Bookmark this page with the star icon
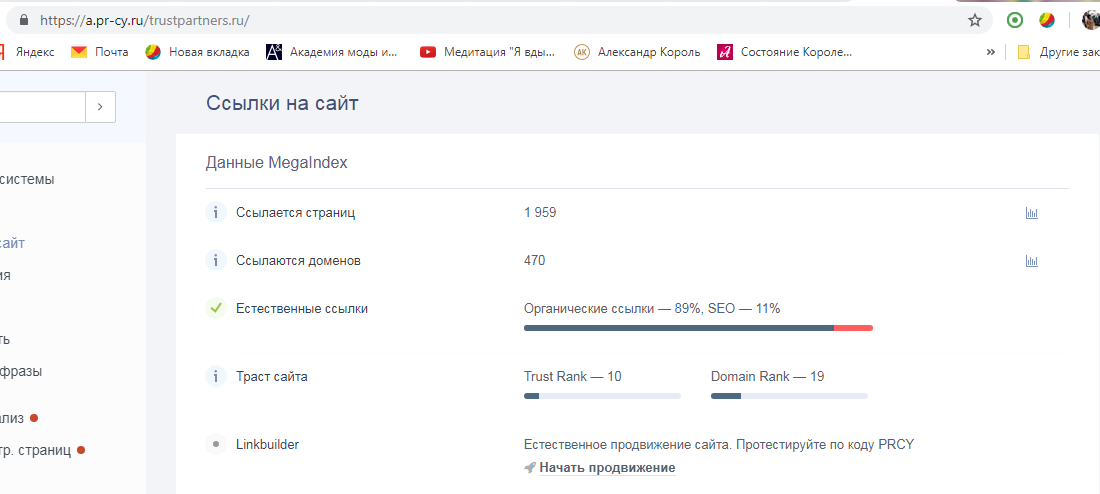 (x=975, y=20)
